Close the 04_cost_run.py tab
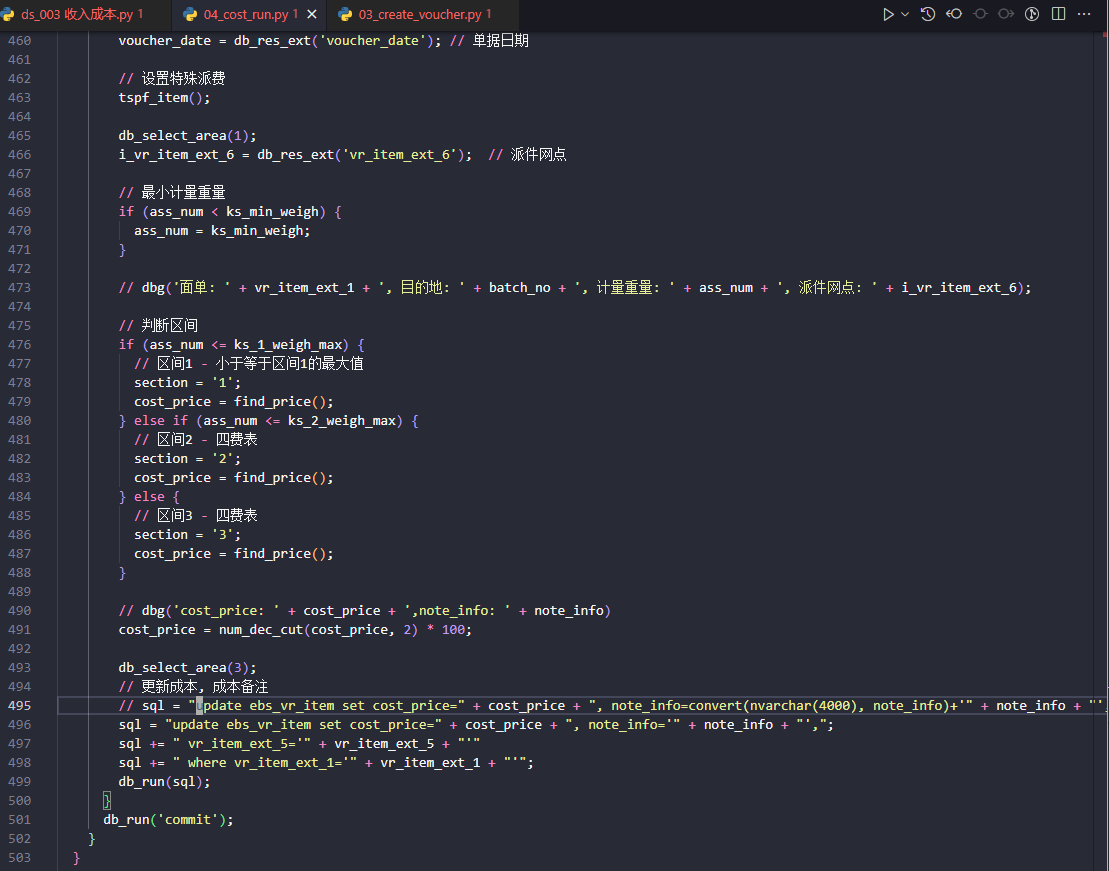1109x871 pixels. tap(312, 15)
